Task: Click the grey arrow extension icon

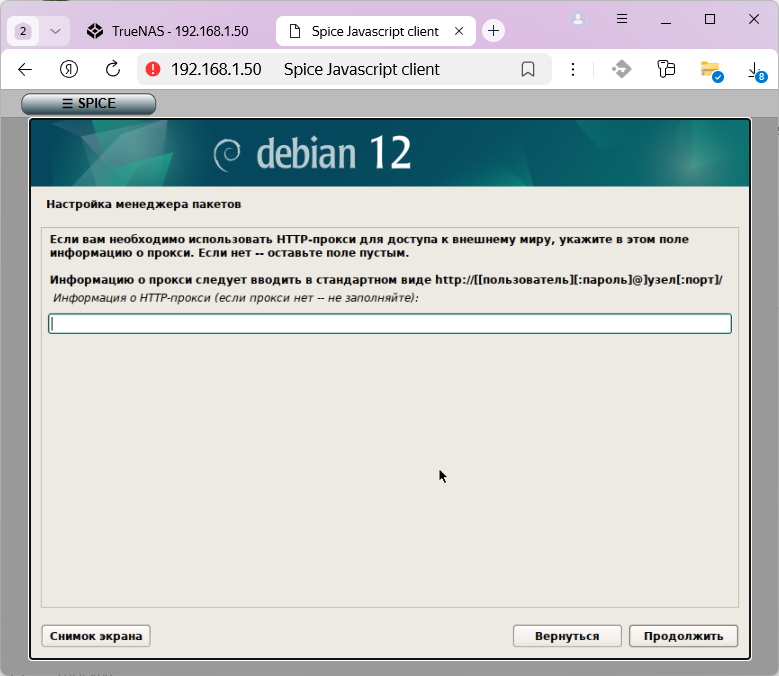Action: tap(621, 69)
